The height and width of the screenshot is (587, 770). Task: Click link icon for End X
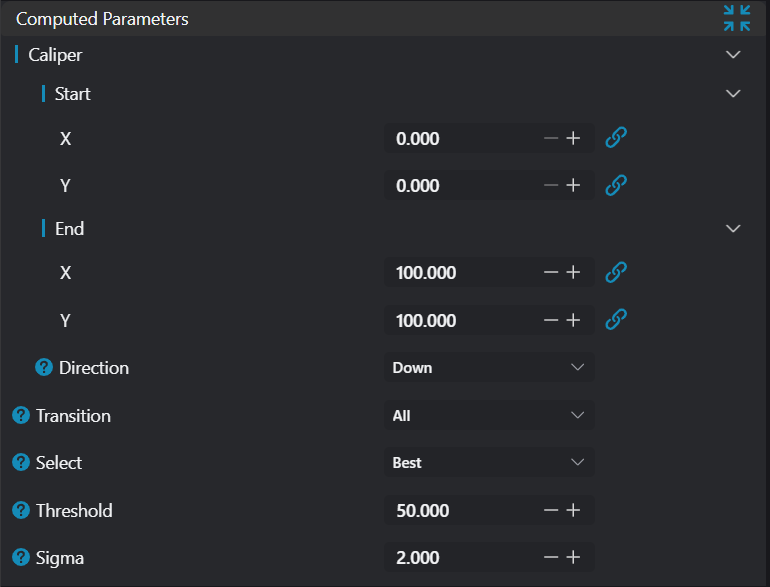617,272
